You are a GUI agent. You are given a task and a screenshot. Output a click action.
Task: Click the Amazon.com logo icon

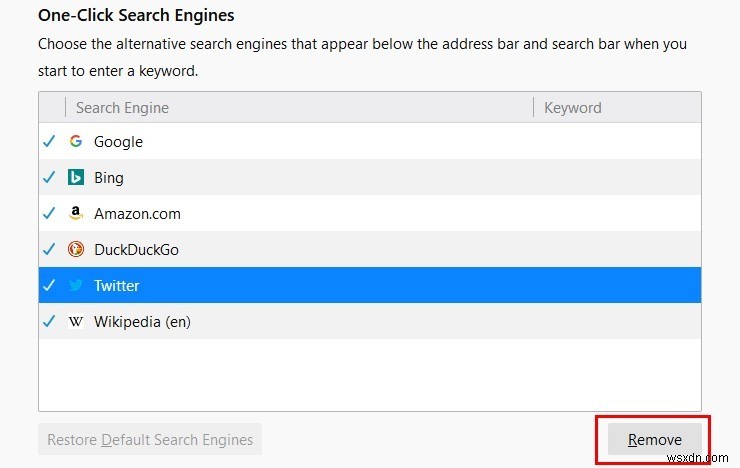pyautogui.click(x=76, y=214)
